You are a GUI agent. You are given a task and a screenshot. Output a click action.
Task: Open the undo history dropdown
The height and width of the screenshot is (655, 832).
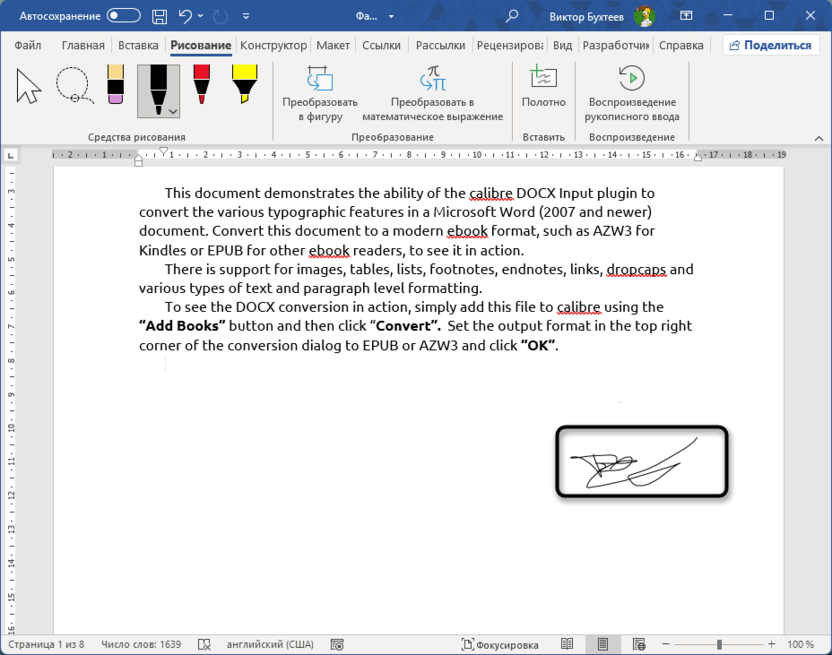pyautogui.click(x=200, y=16)
